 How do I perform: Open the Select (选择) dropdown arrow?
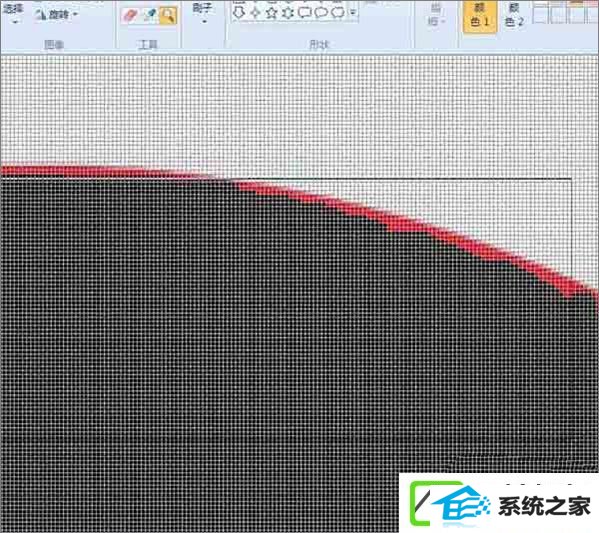pyautogui.click(x=15, y=22)
